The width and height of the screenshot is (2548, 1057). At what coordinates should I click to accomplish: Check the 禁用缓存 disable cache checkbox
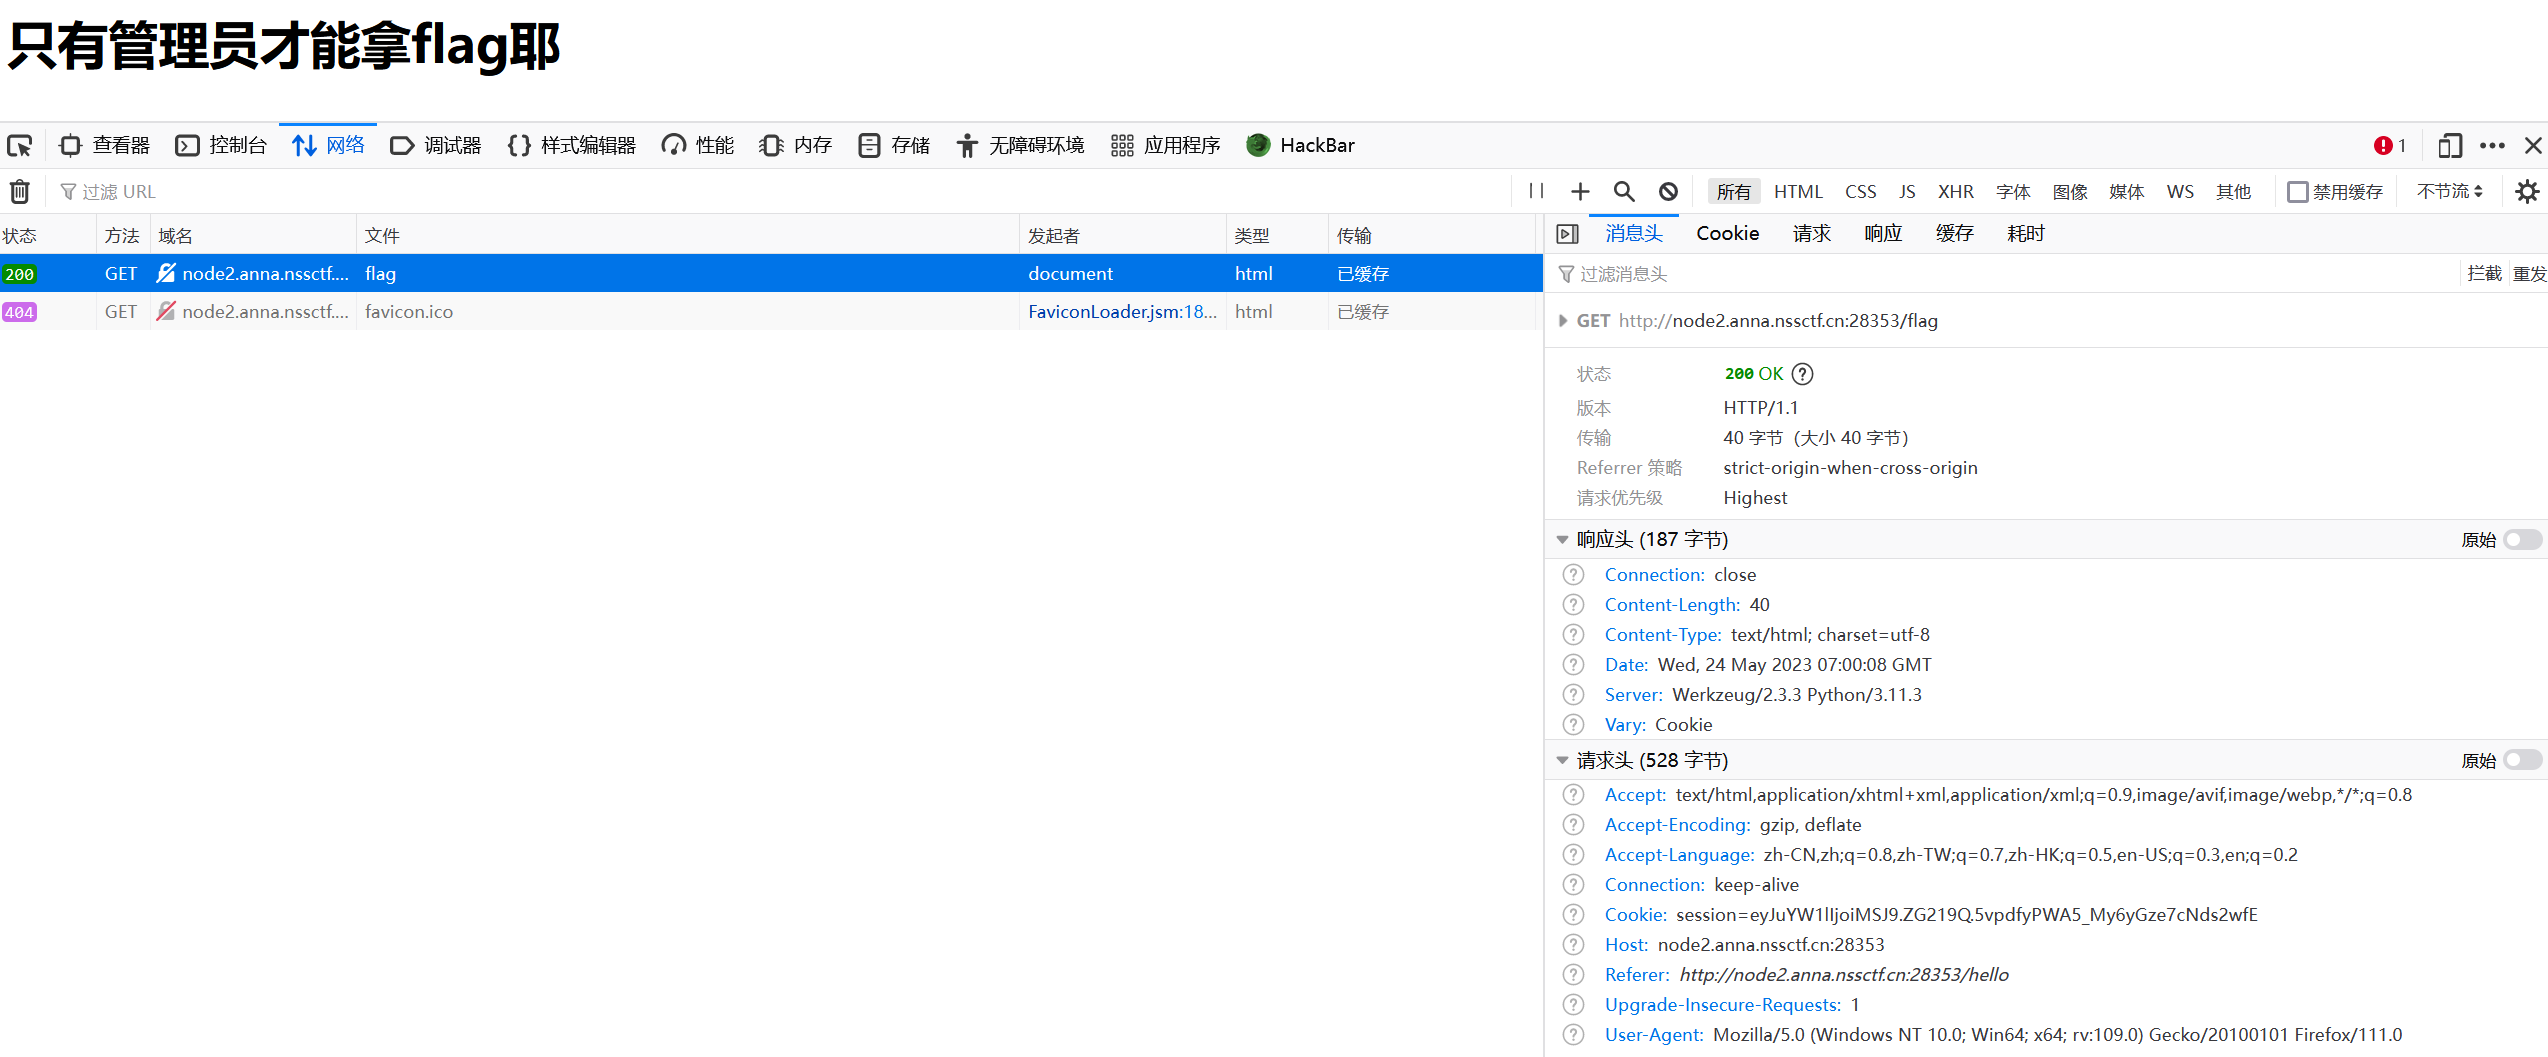[x=2297, y=191]
